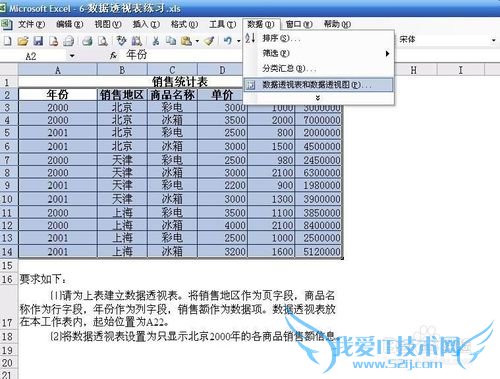The image size is (500, 379).
Task: Choose 排序(S)... from 数据 menu
Action: pos(319,38)
